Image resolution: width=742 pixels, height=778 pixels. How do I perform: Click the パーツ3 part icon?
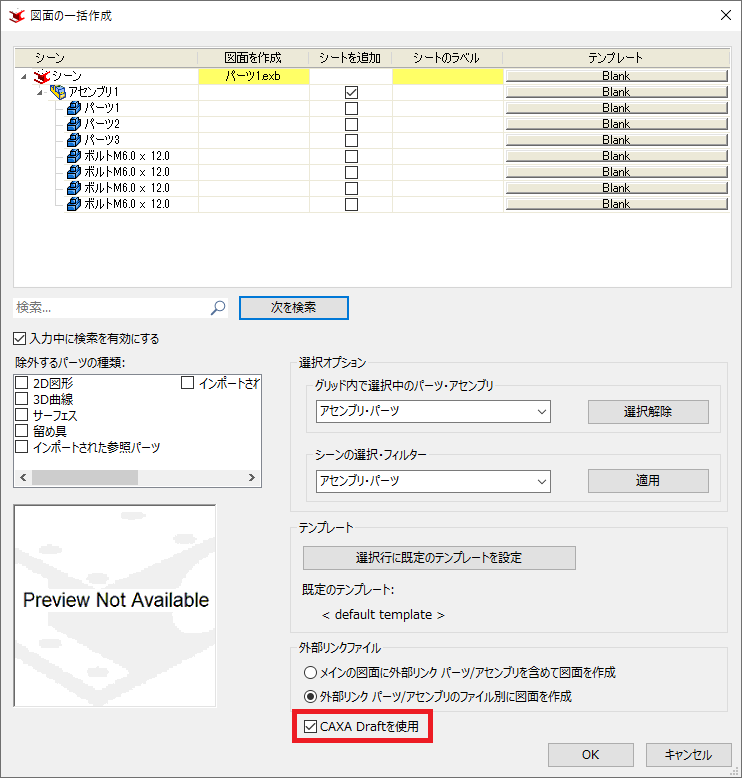pyautogui.click(x=74, y=139)
